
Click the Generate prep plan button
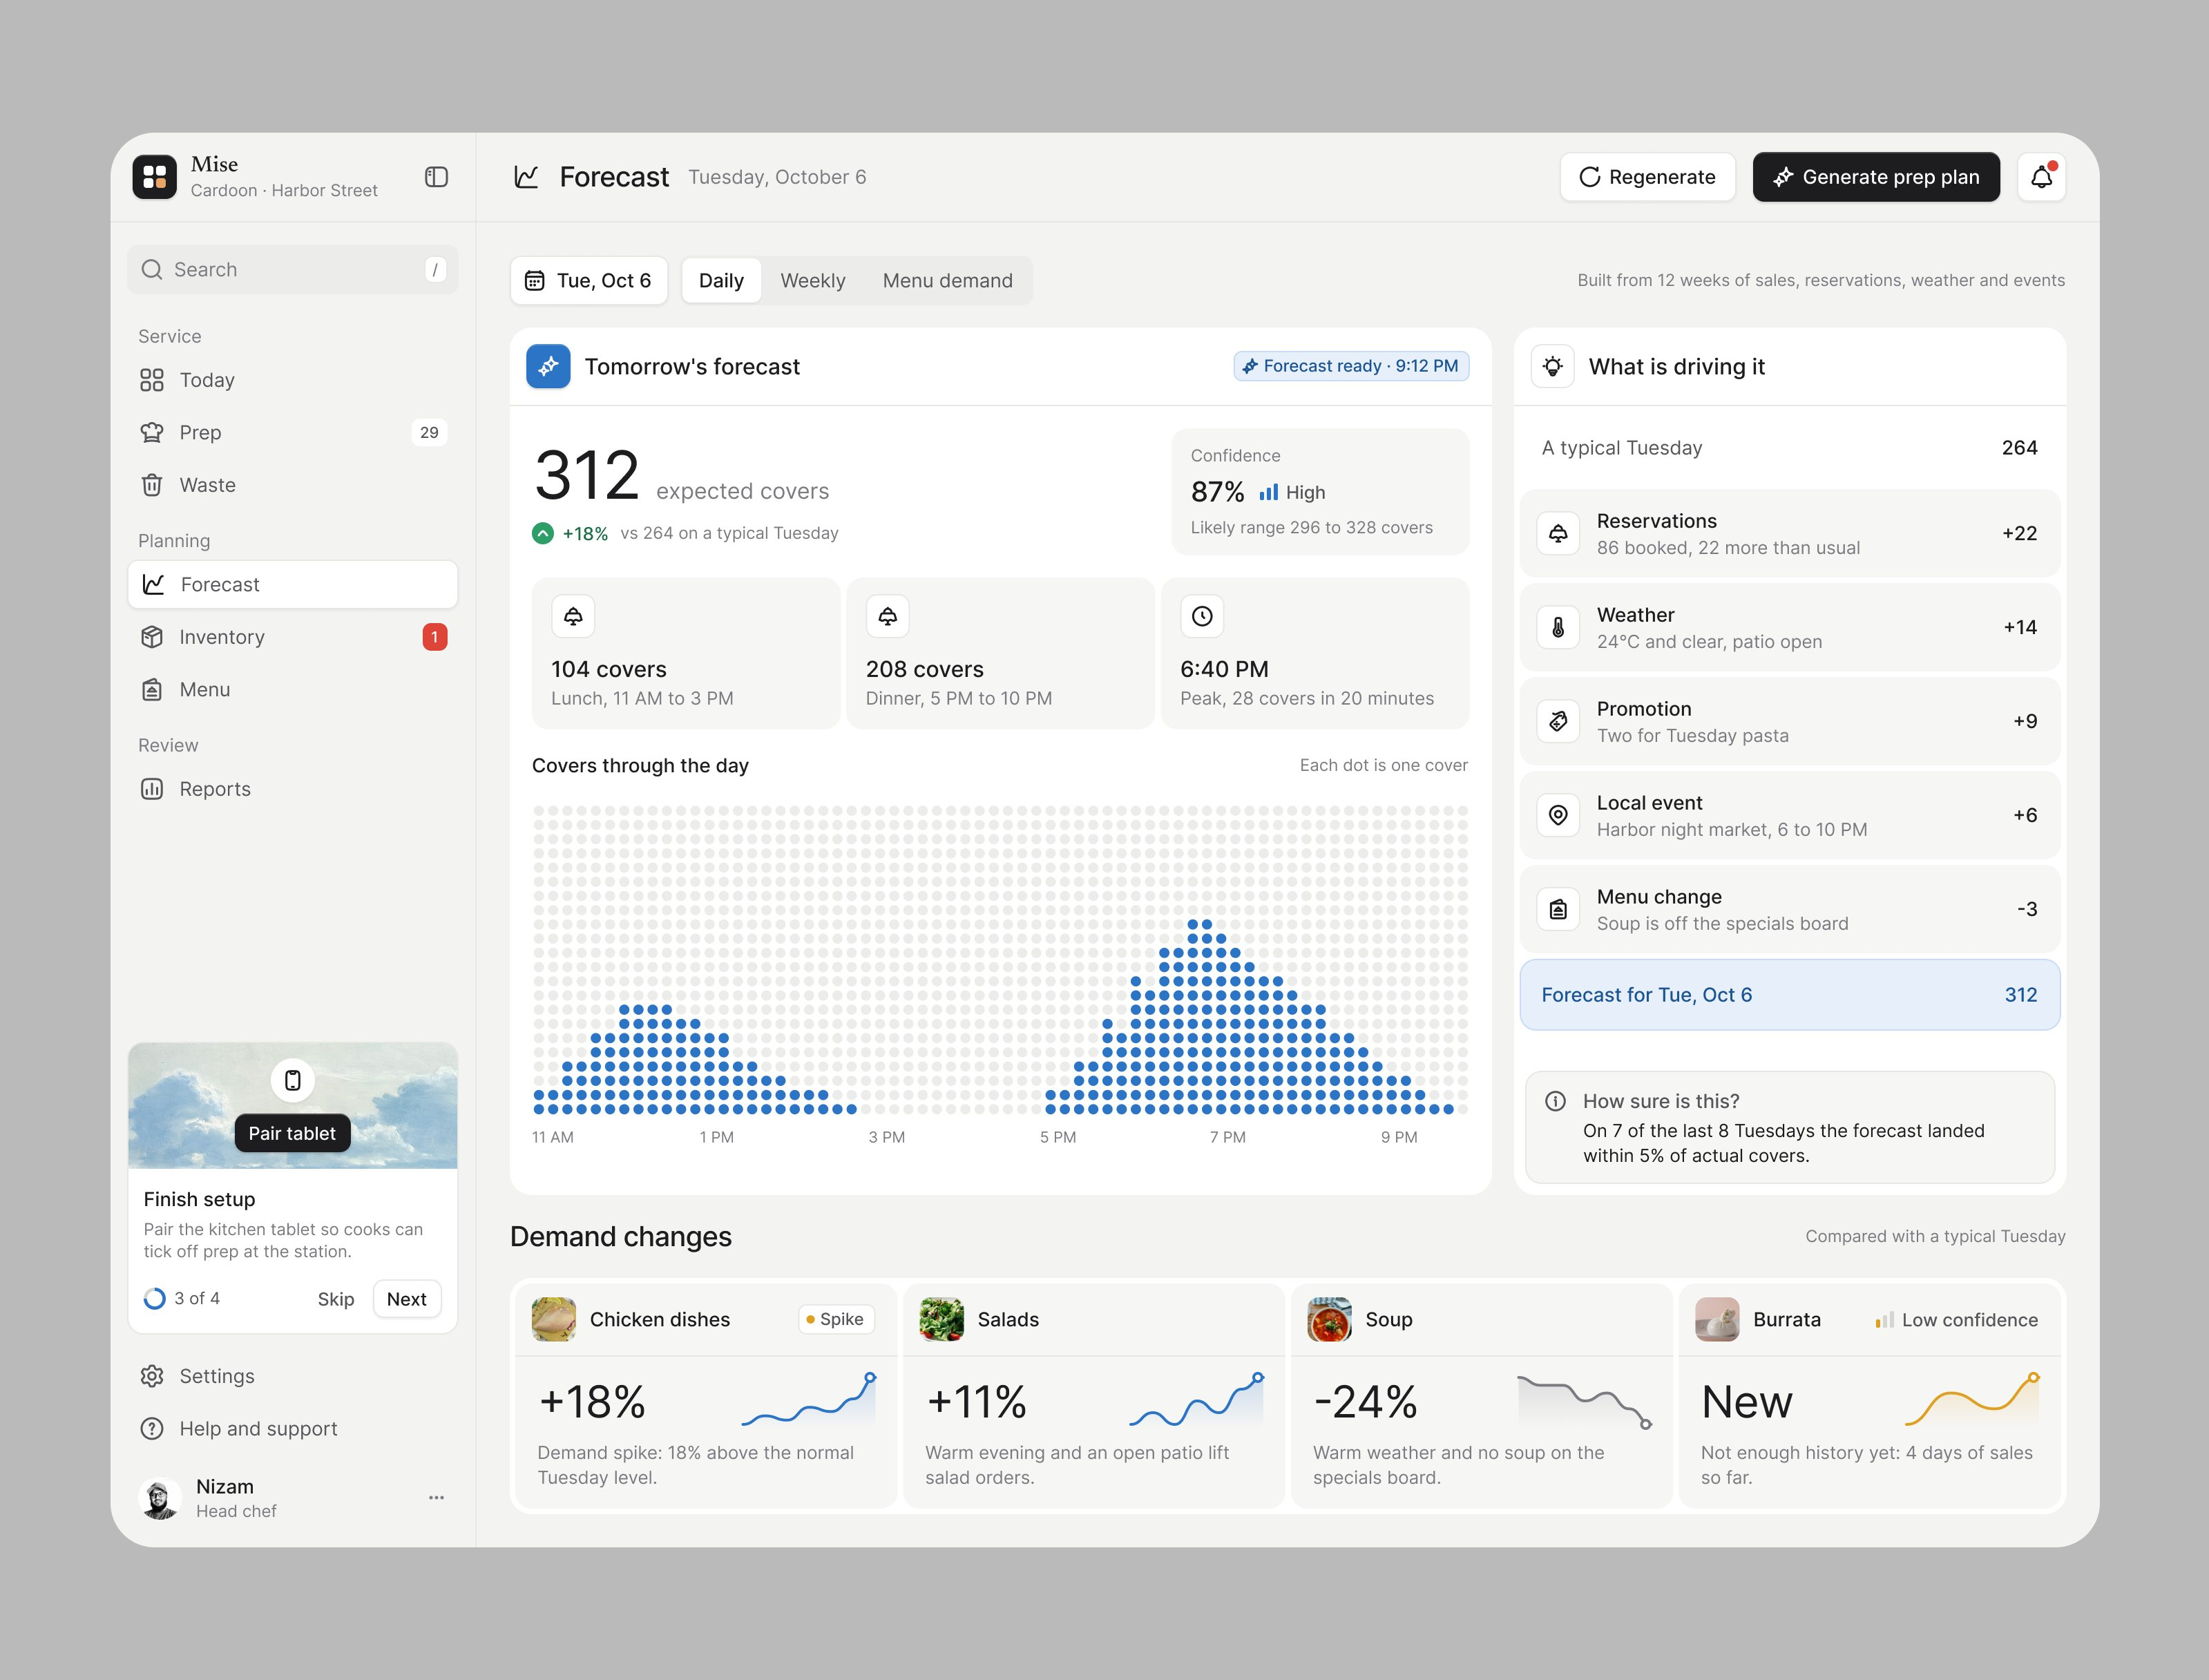click(1876, 177)
